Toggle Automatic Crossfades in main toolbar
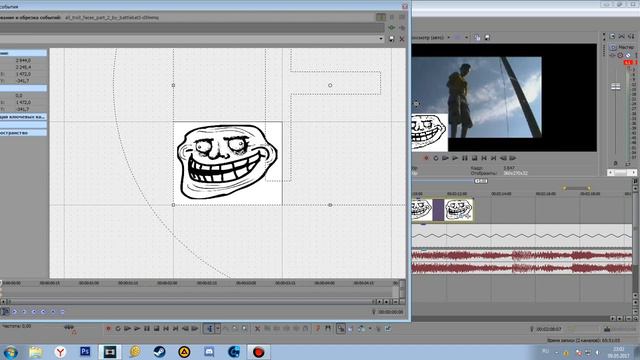This screenshot has width=640, height=360. 350,328
